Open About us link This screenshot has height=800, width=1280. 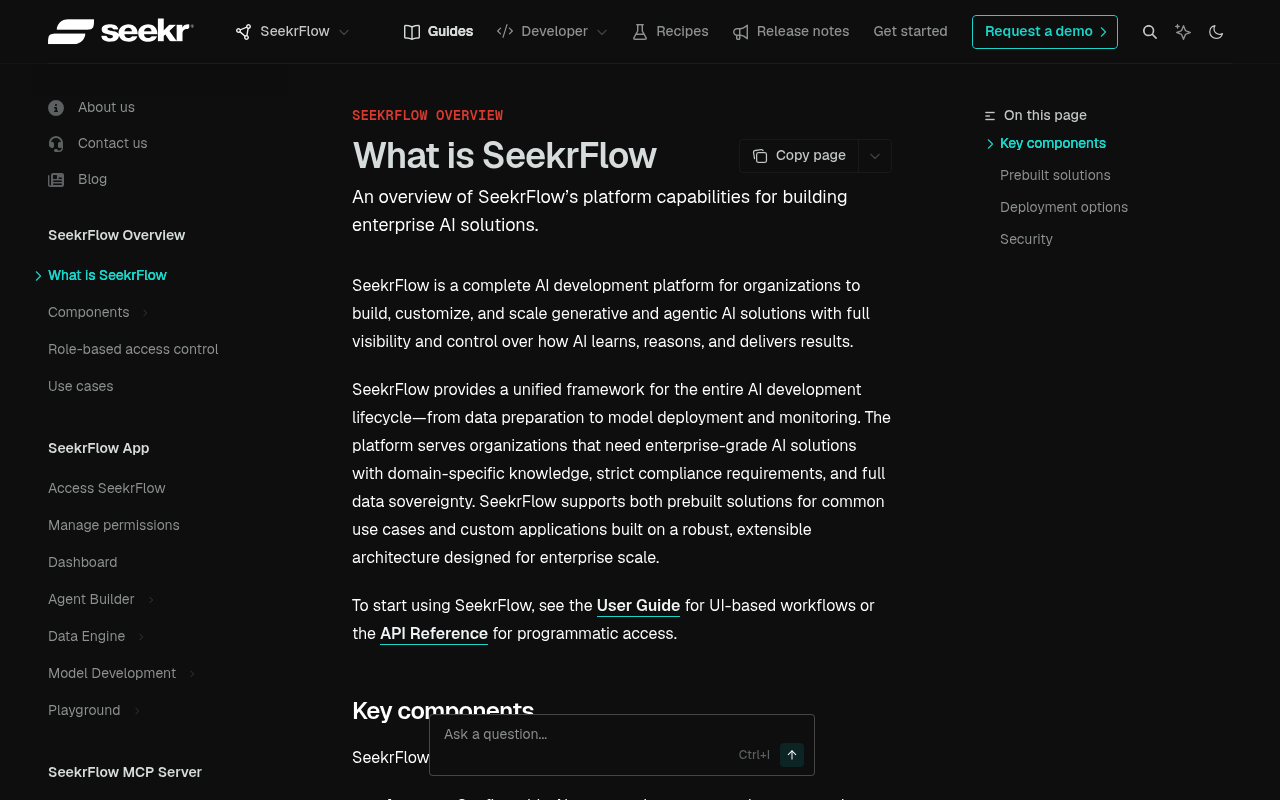pos(106,107)
